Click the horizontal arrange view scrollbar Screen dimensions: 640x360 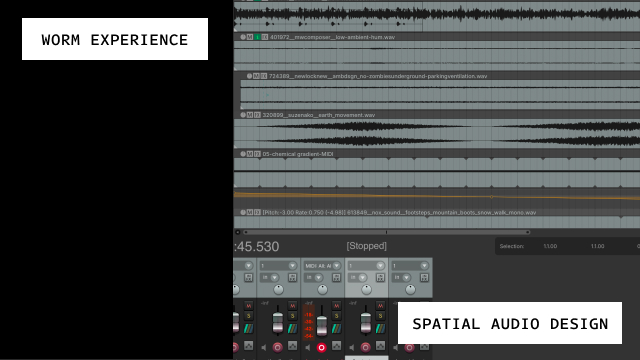coord(386,232)
